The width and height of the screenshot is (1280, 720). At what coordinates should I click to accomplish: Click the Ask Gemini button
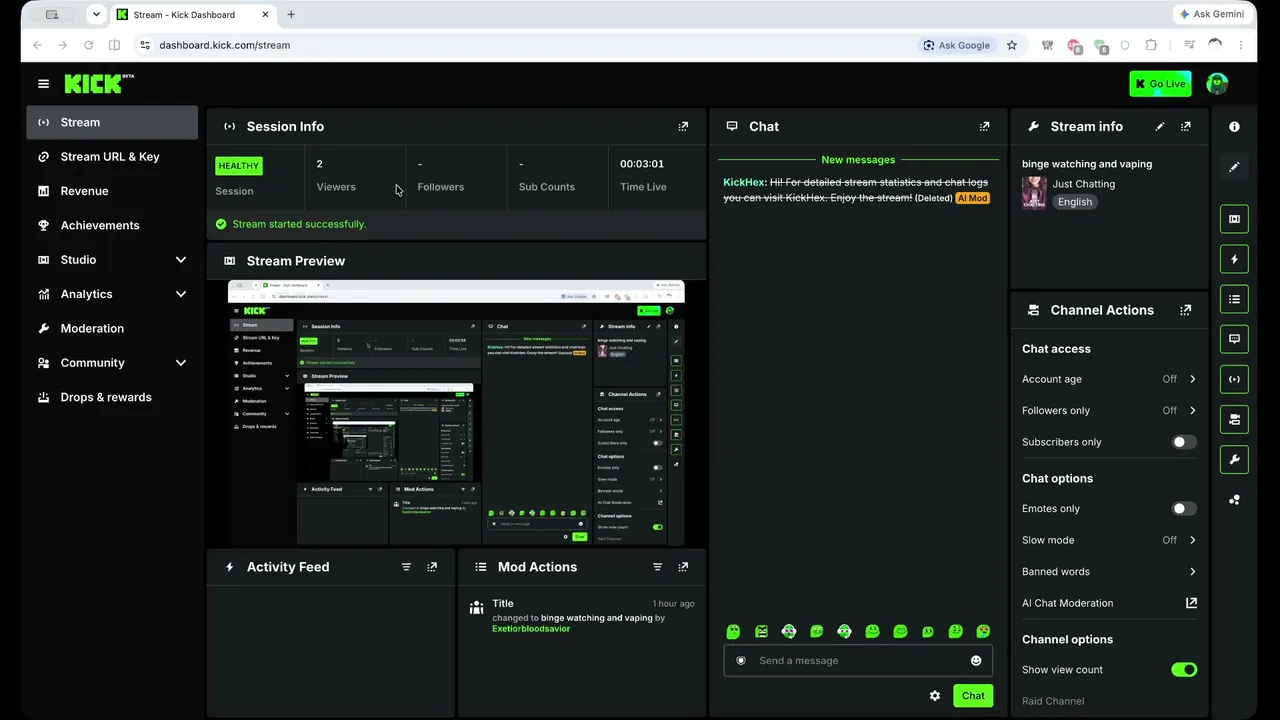1212,15
